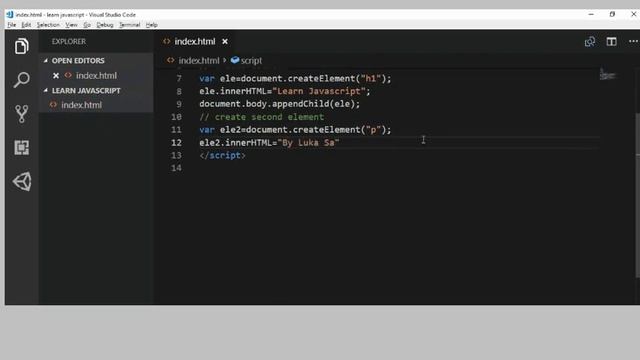Close index.html in Open Editors list
Screen dimensions: 640x360
coord(56,76)
